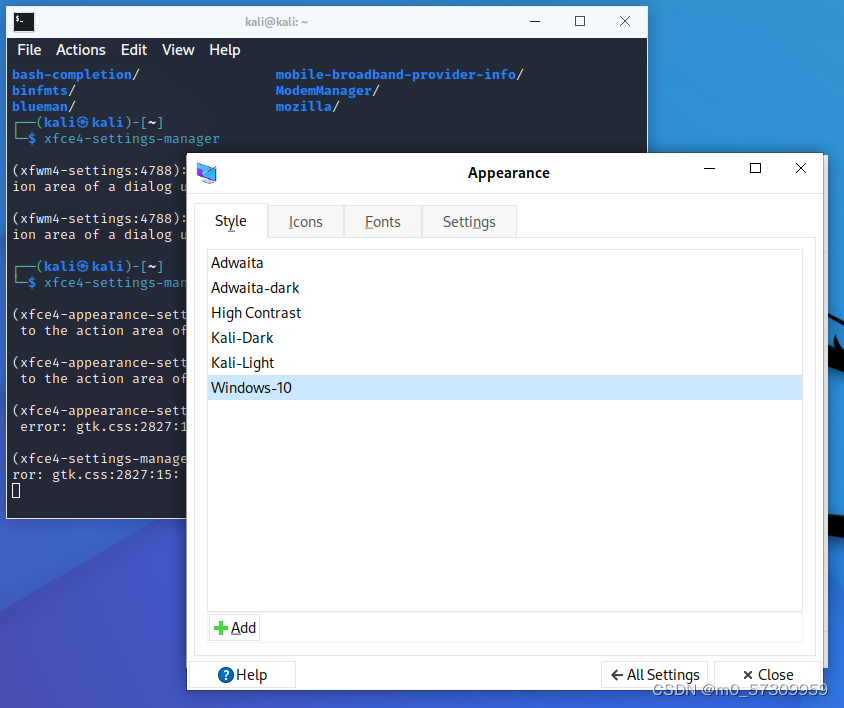Screen dimensions: 844x708
Task: Click the blue question mark Help icon
Action: pyautogui.click(x=226, y=675)
